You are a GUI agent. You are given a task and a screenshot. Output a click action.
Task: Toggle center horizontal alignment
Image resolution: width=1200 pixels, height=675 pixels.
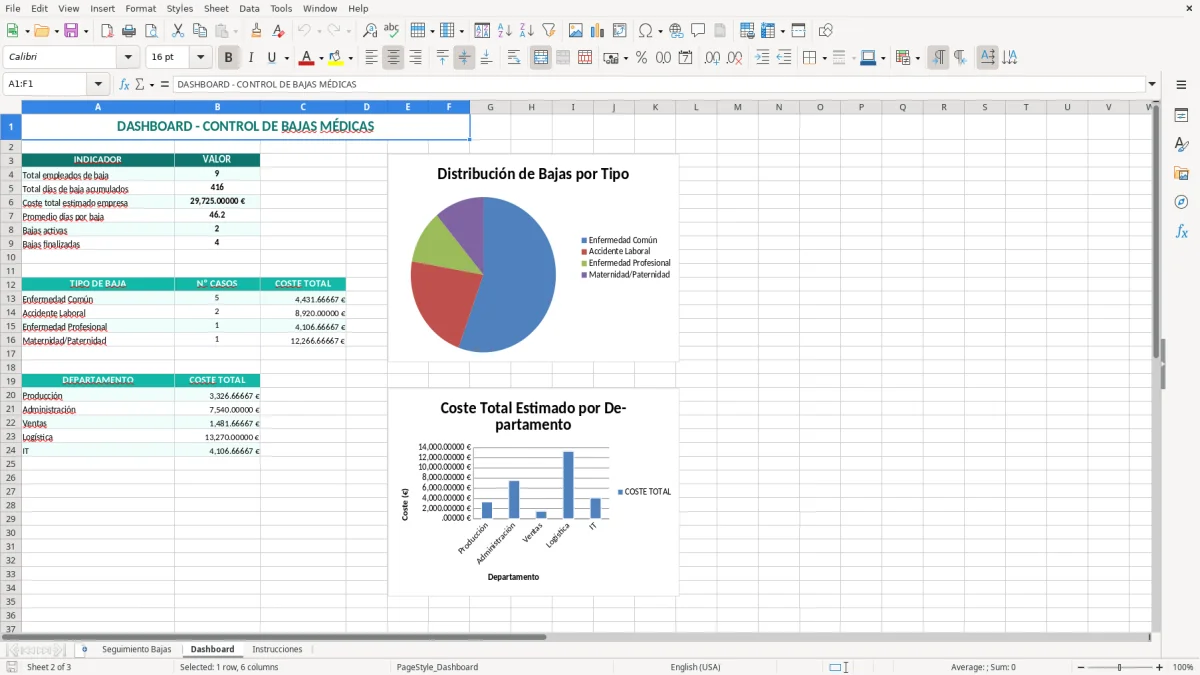point(393,58)
